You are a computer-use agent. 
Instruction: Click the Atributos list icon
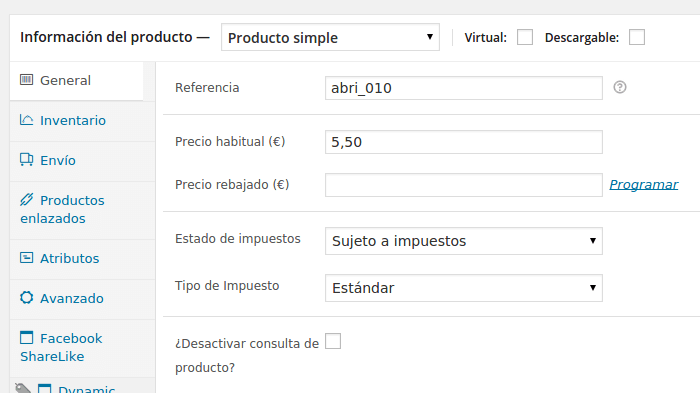26,258
